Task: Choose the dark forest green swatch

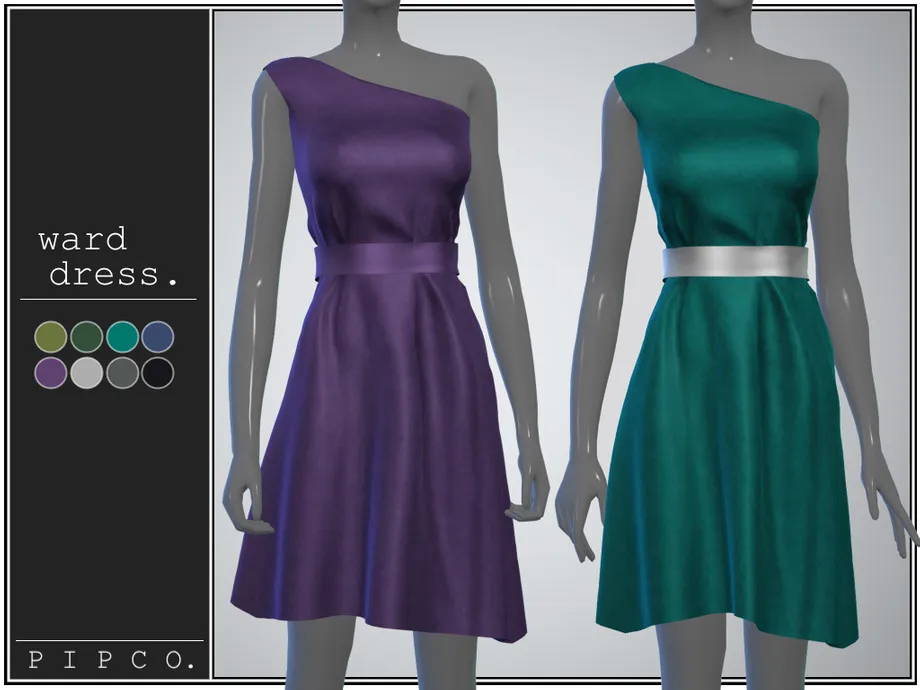Action: click(x=86, y=337)
